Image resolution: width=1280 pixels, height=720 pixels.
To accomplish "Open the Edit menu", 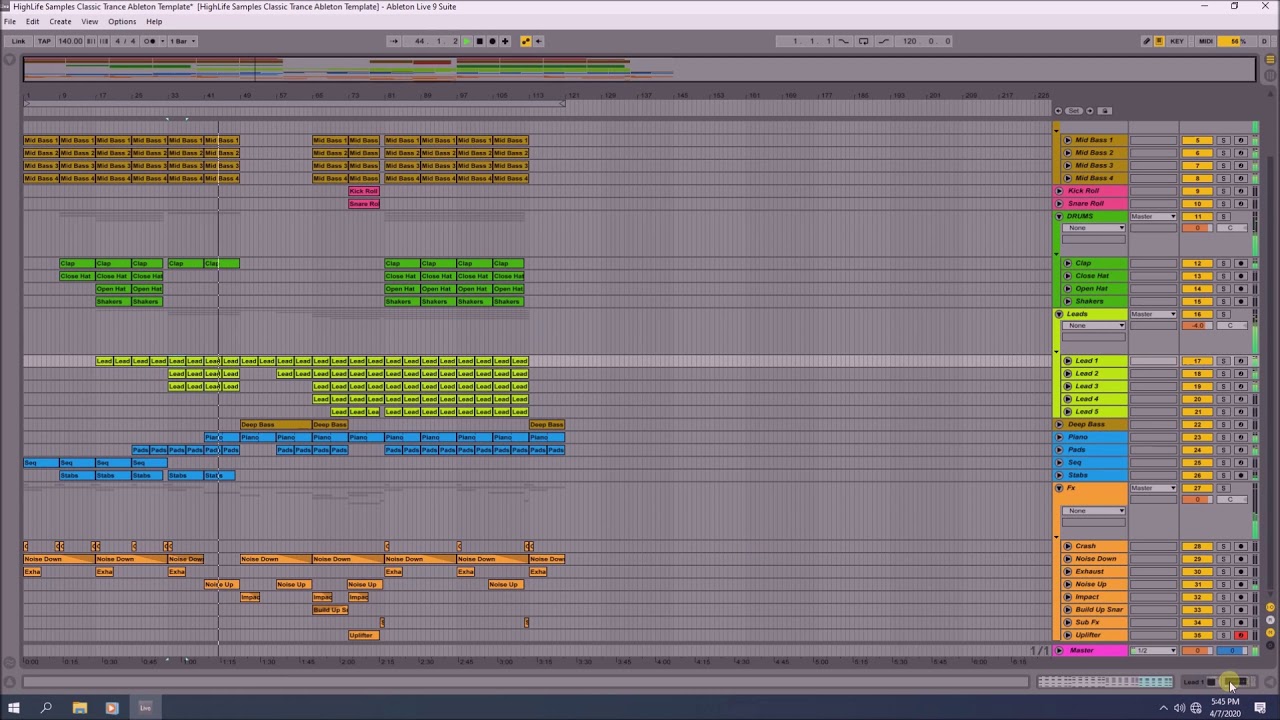I will coord(33,21).
